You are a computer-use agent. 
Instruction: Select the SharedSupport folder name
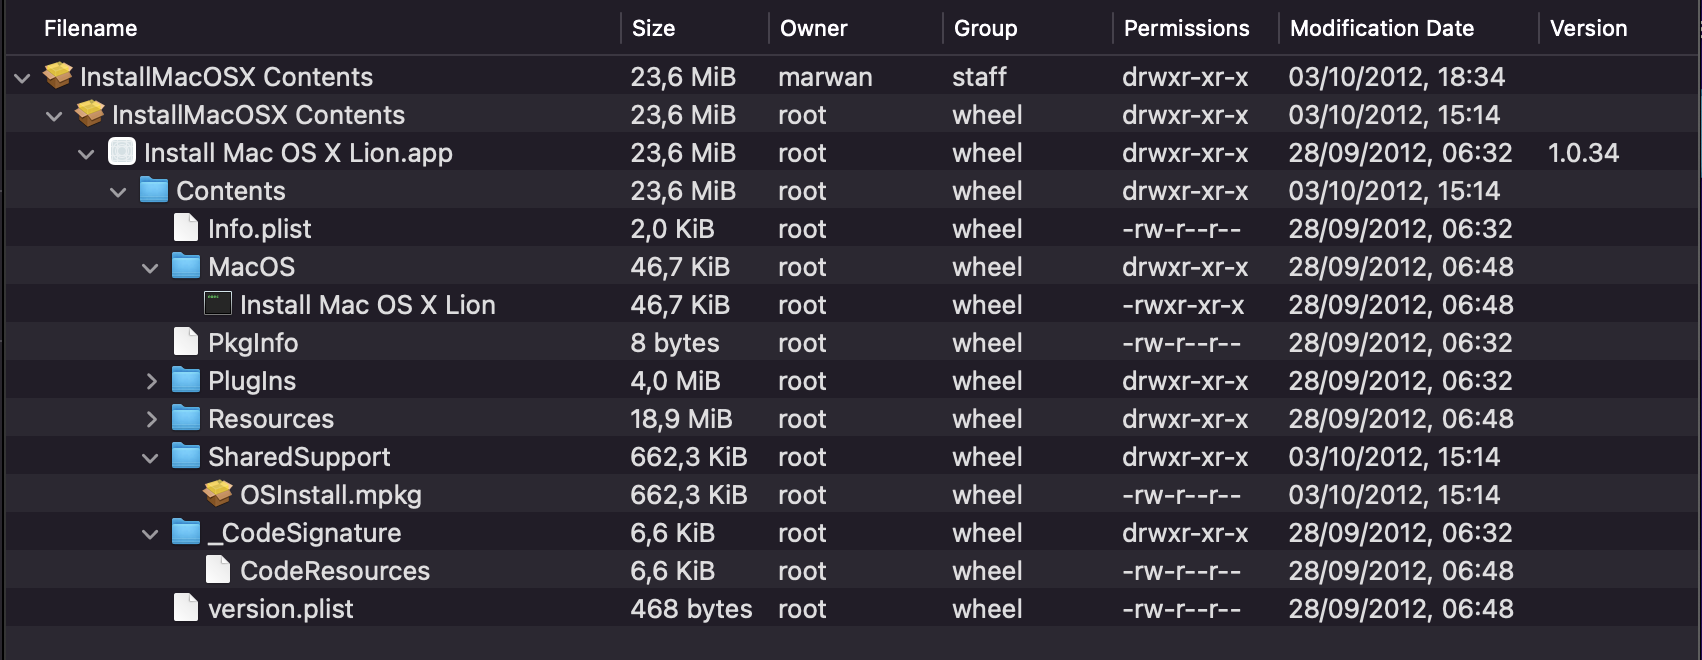click(x=299, y=457)
